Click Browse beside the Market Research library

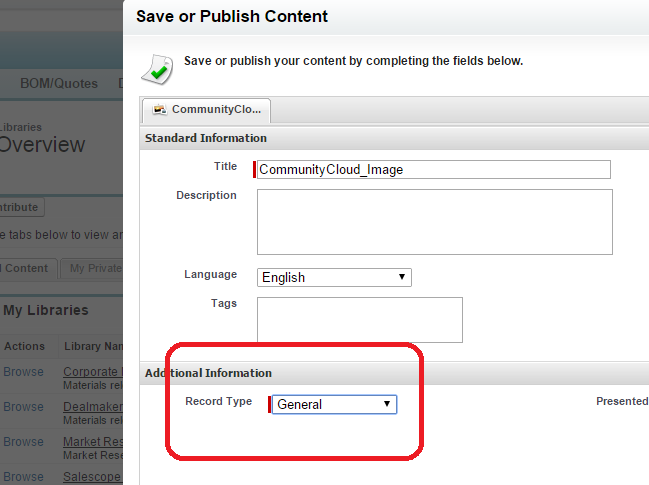point(23,442)
